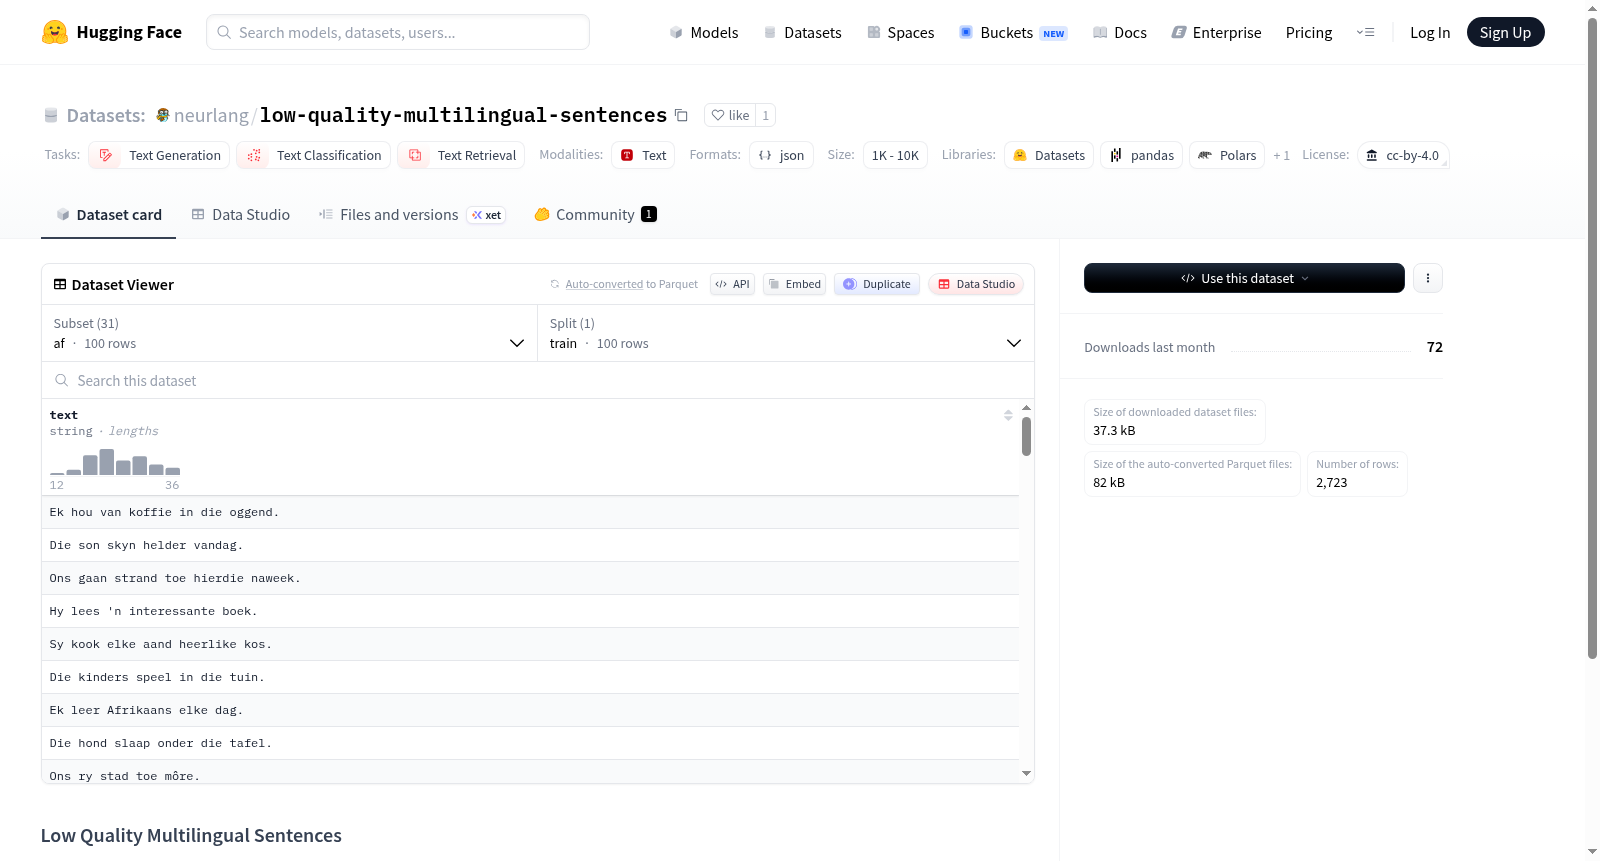
Task: Open the Data Studio tab
Action: coord(240,214)
